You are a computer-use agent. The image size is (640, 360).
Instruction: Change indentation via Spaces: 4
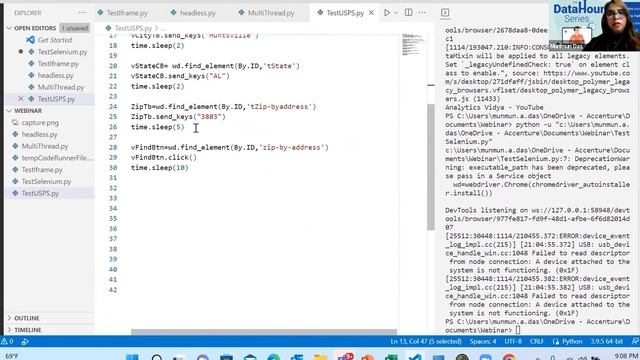click(x=483, y=341)
